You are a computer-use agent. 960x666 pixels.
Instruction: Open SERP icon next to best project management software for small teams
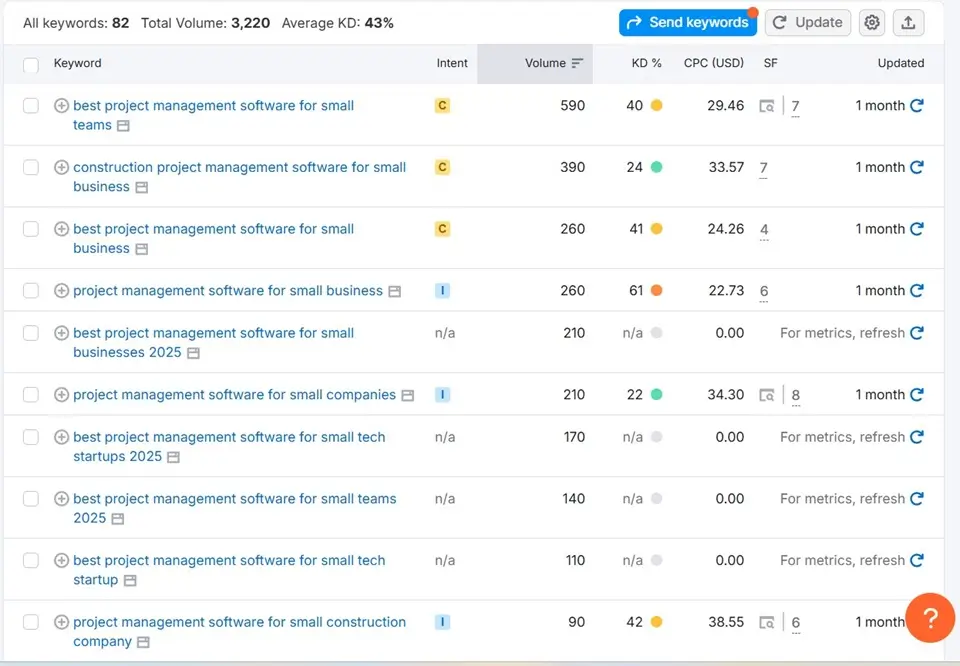click(x=123, y=125)
